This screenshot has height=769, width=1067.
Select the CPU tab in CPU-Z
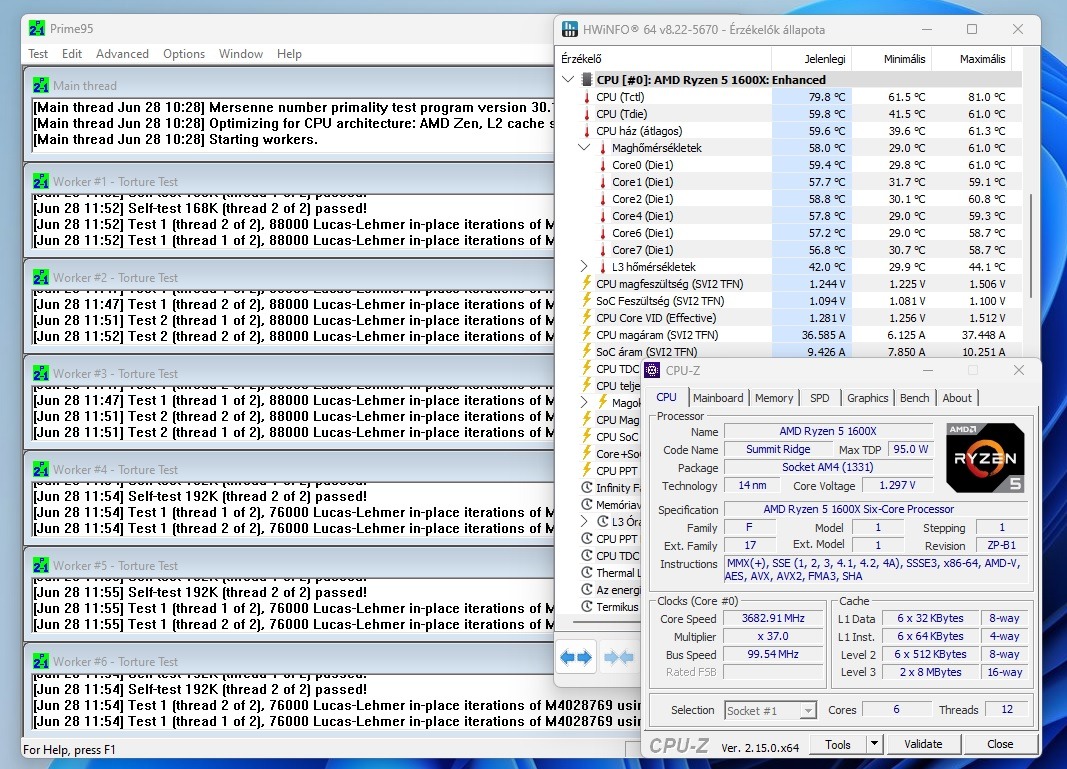coord(666,397)
